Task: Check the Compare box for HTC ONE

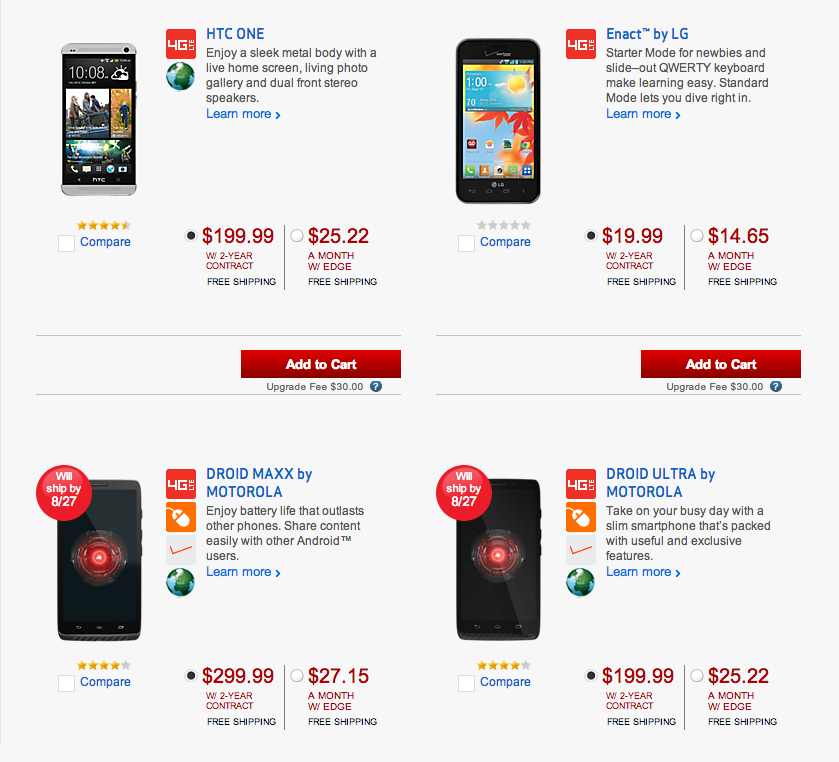Action: [67, 243]
